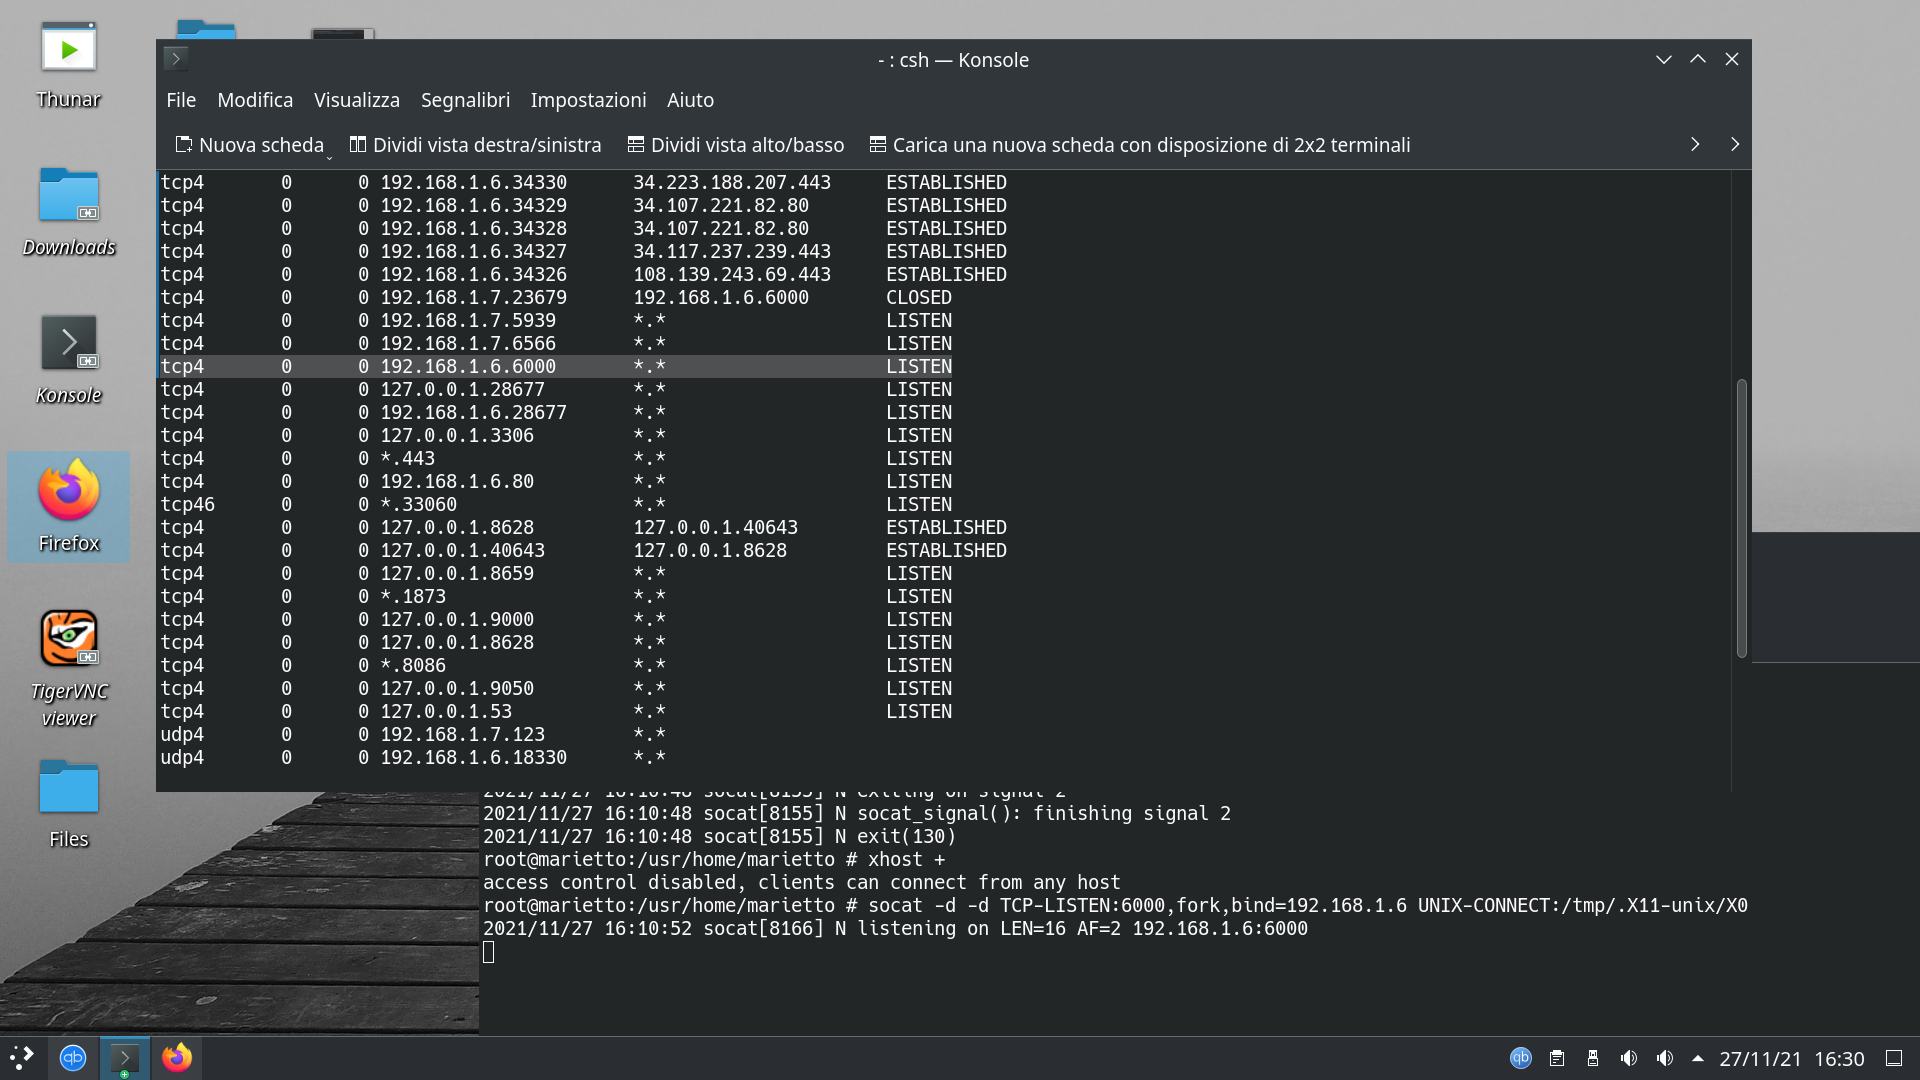Open the Visualizza menu
The height and width of the screenshot is (1080, 1920).
tap(356, 100)
